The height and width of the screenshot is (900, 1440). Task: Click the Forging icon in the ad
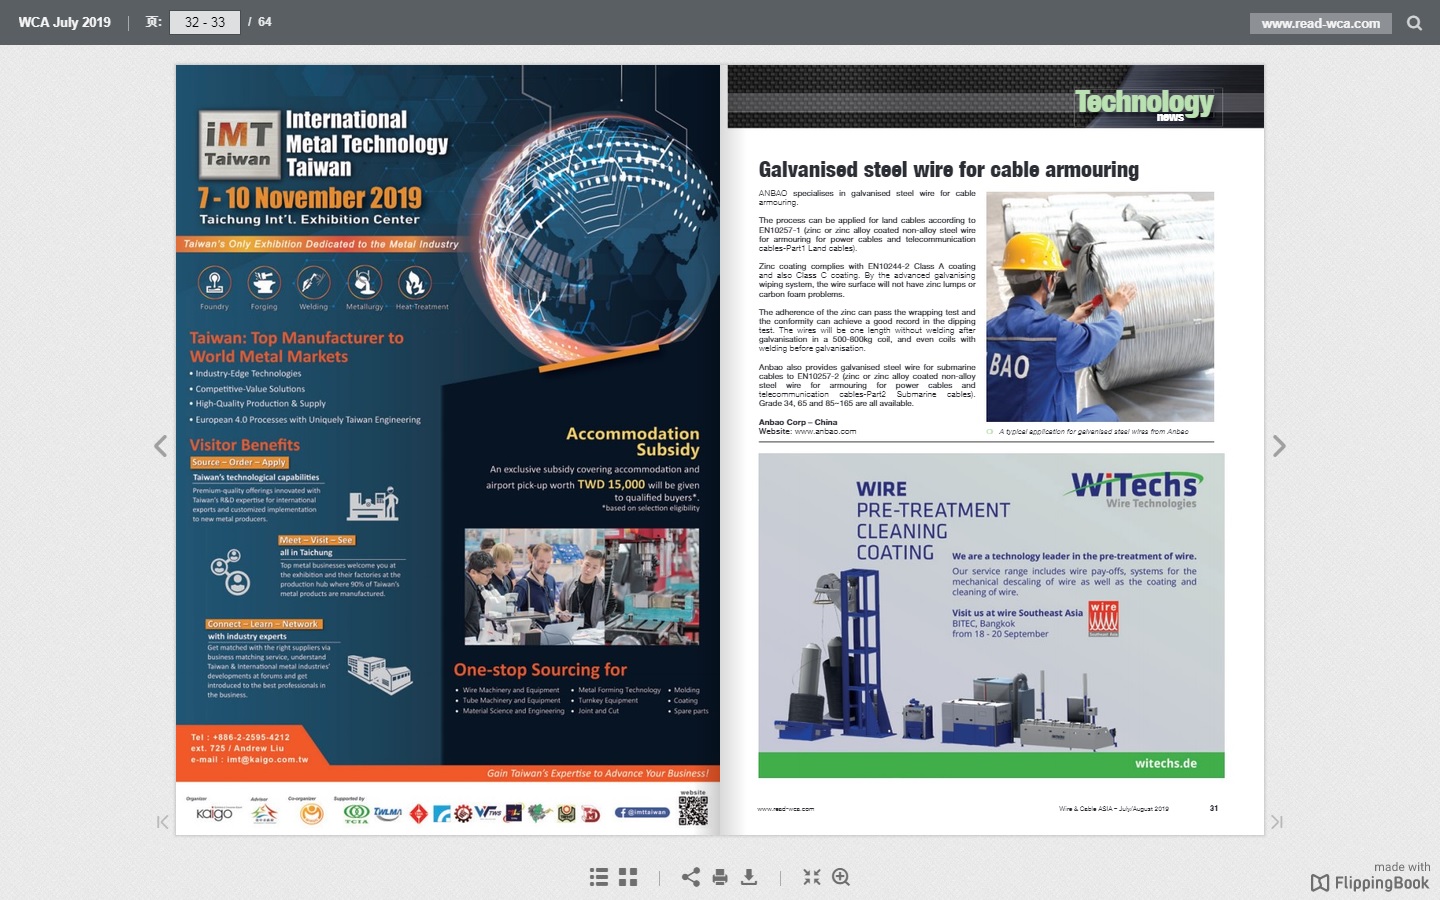tap(264, 282)
